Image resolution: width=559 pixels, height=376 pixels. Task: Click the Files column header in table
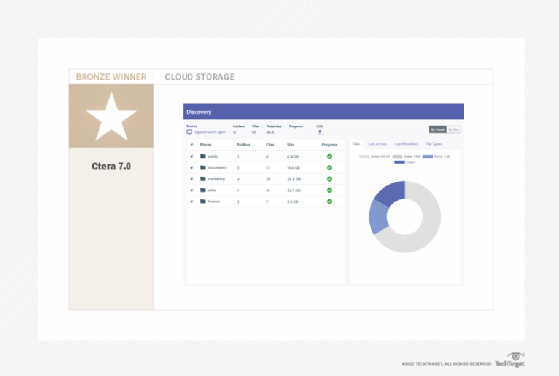click(270, 145)
